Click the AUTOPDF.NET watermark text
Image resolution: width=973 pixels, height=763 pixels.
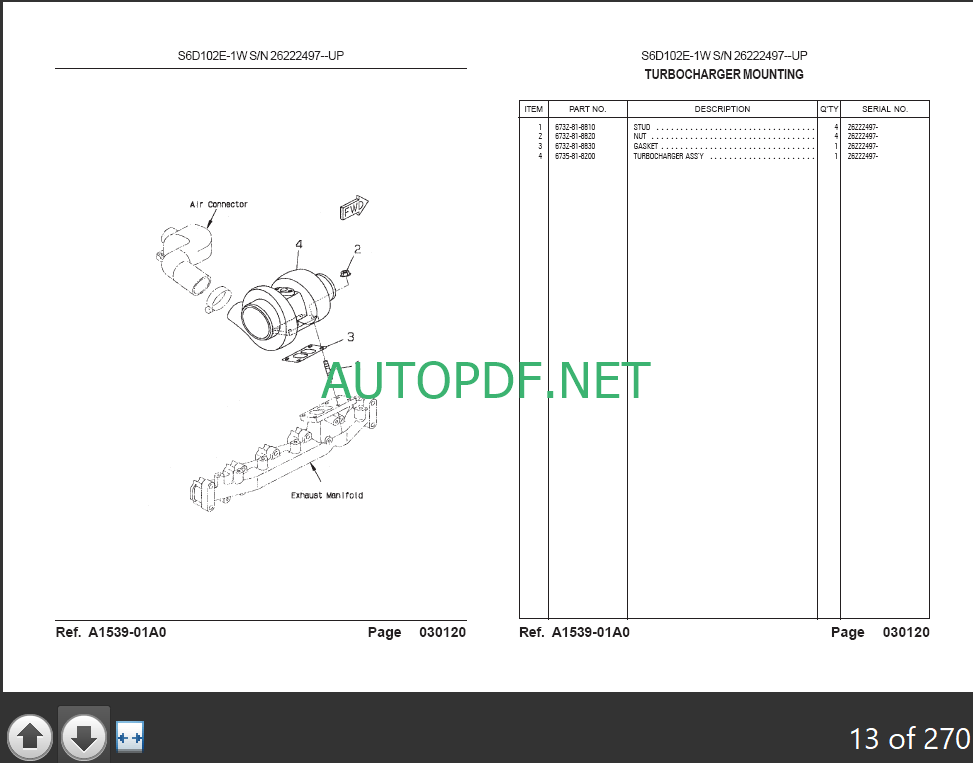486,381
